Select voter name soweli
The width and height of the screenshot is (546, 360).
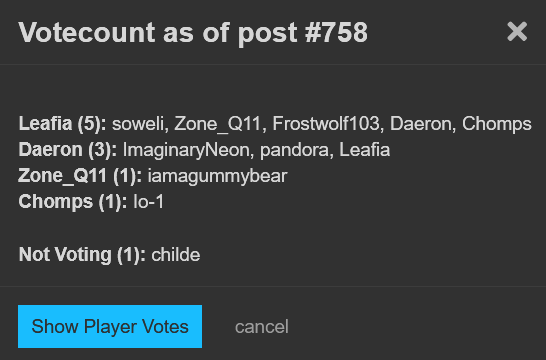coord(138,124)
